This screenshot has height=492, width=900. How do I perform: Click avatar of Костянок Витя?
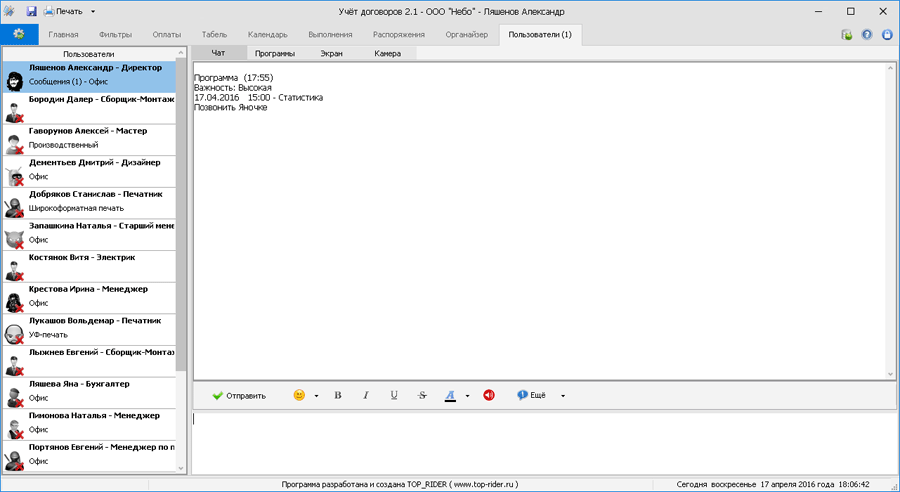coord(14,270)
